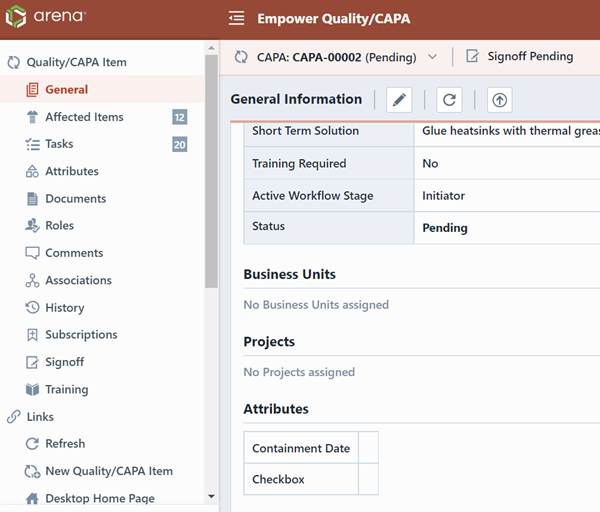Click the Quality/CAPA Item cycle icon

13,62
